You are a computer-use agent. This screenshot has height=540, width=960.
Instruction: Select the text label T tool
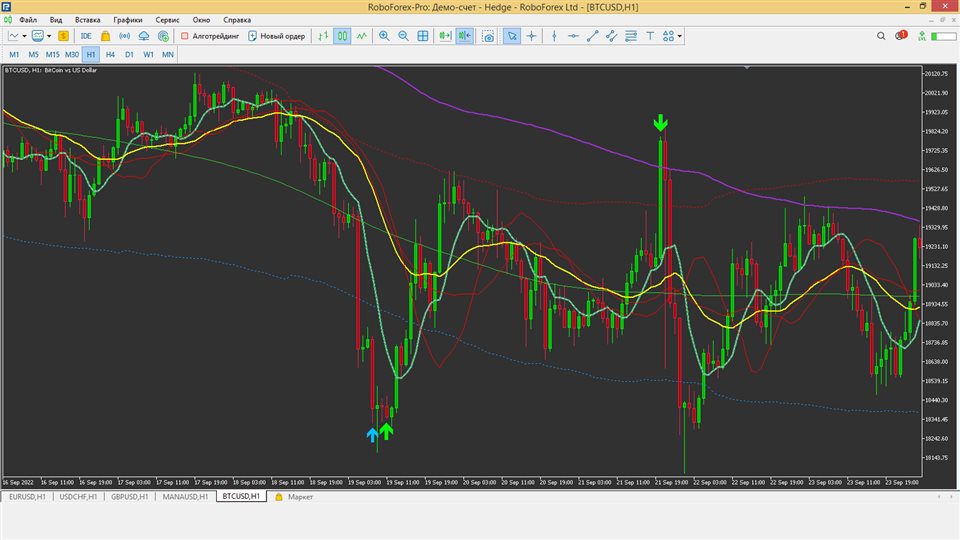[650, 36]
